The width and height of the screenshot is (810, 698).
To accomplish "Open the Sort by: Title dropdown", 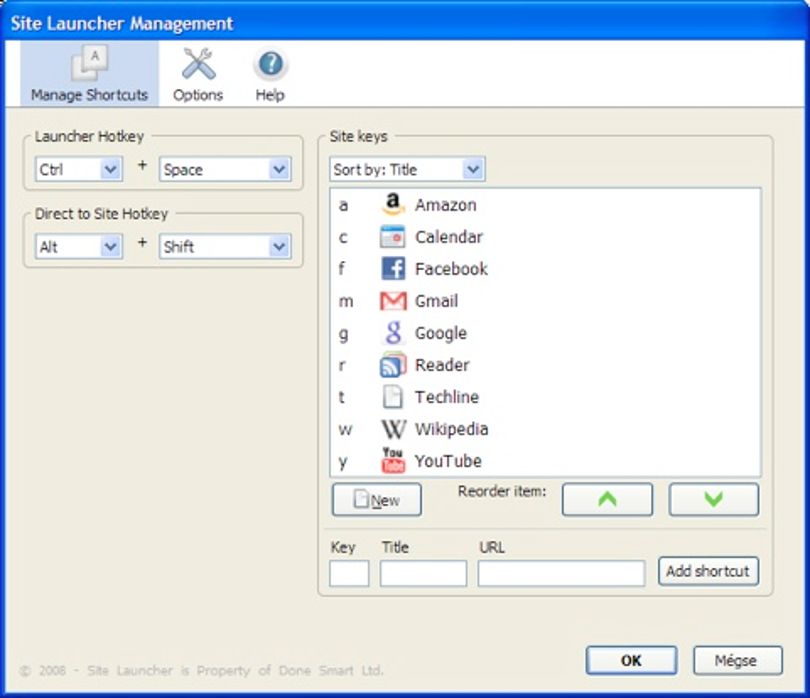I will pyautogui.click(x=407, y=169).
